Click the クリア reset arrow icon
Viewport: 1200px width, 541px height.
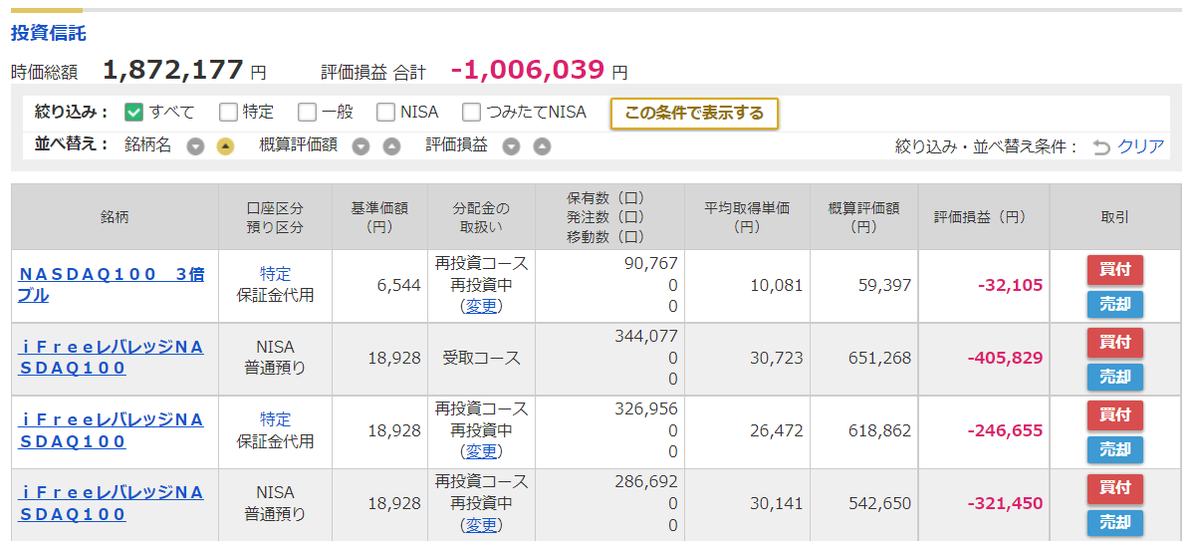[x=1101, y=147]
